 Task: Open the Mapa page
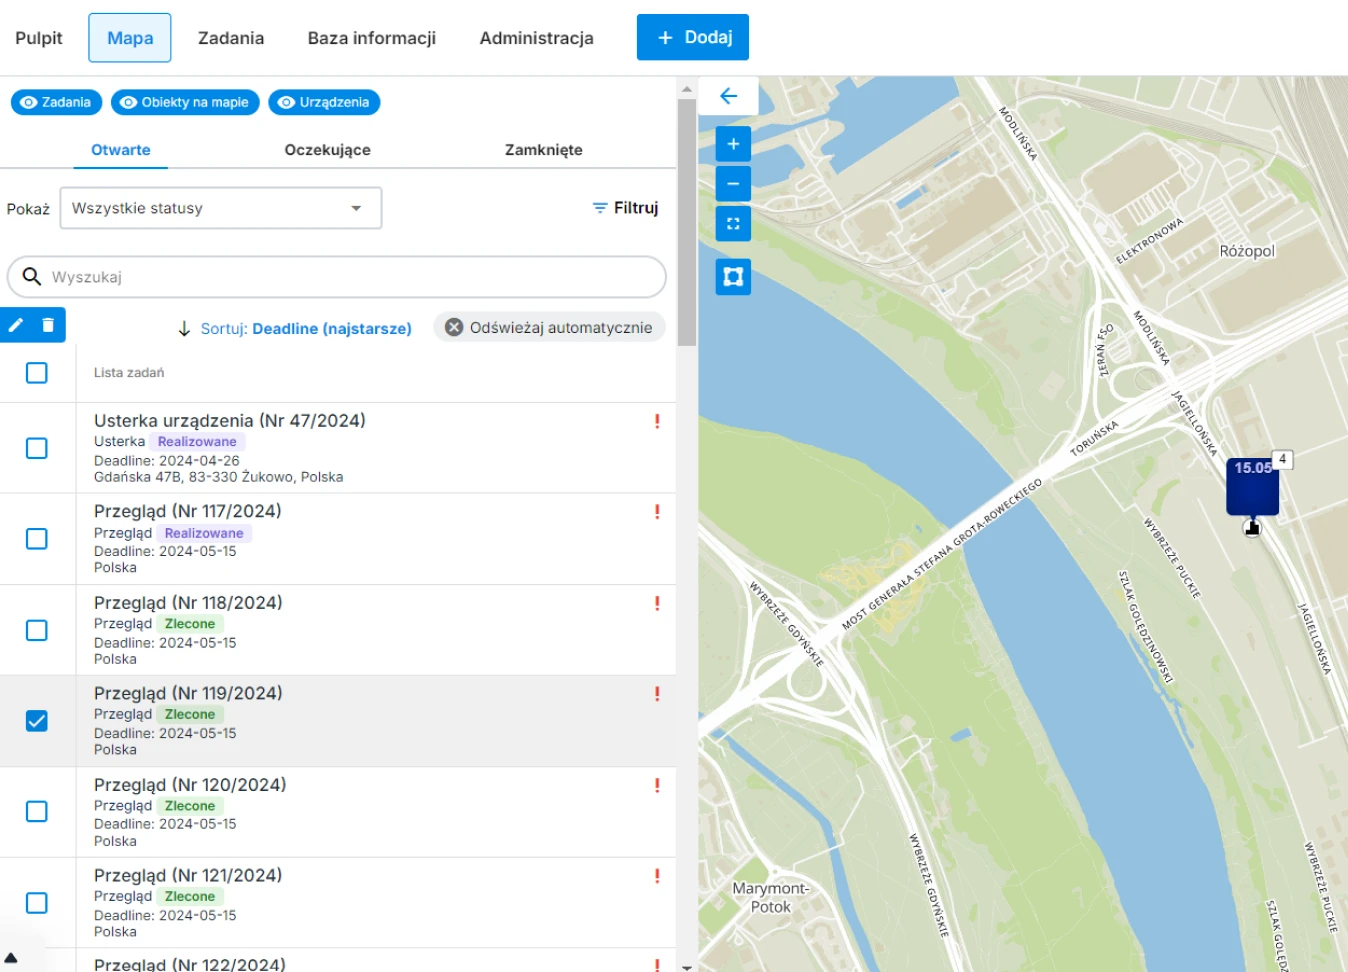pyautogui.click(x=130, y=38)
